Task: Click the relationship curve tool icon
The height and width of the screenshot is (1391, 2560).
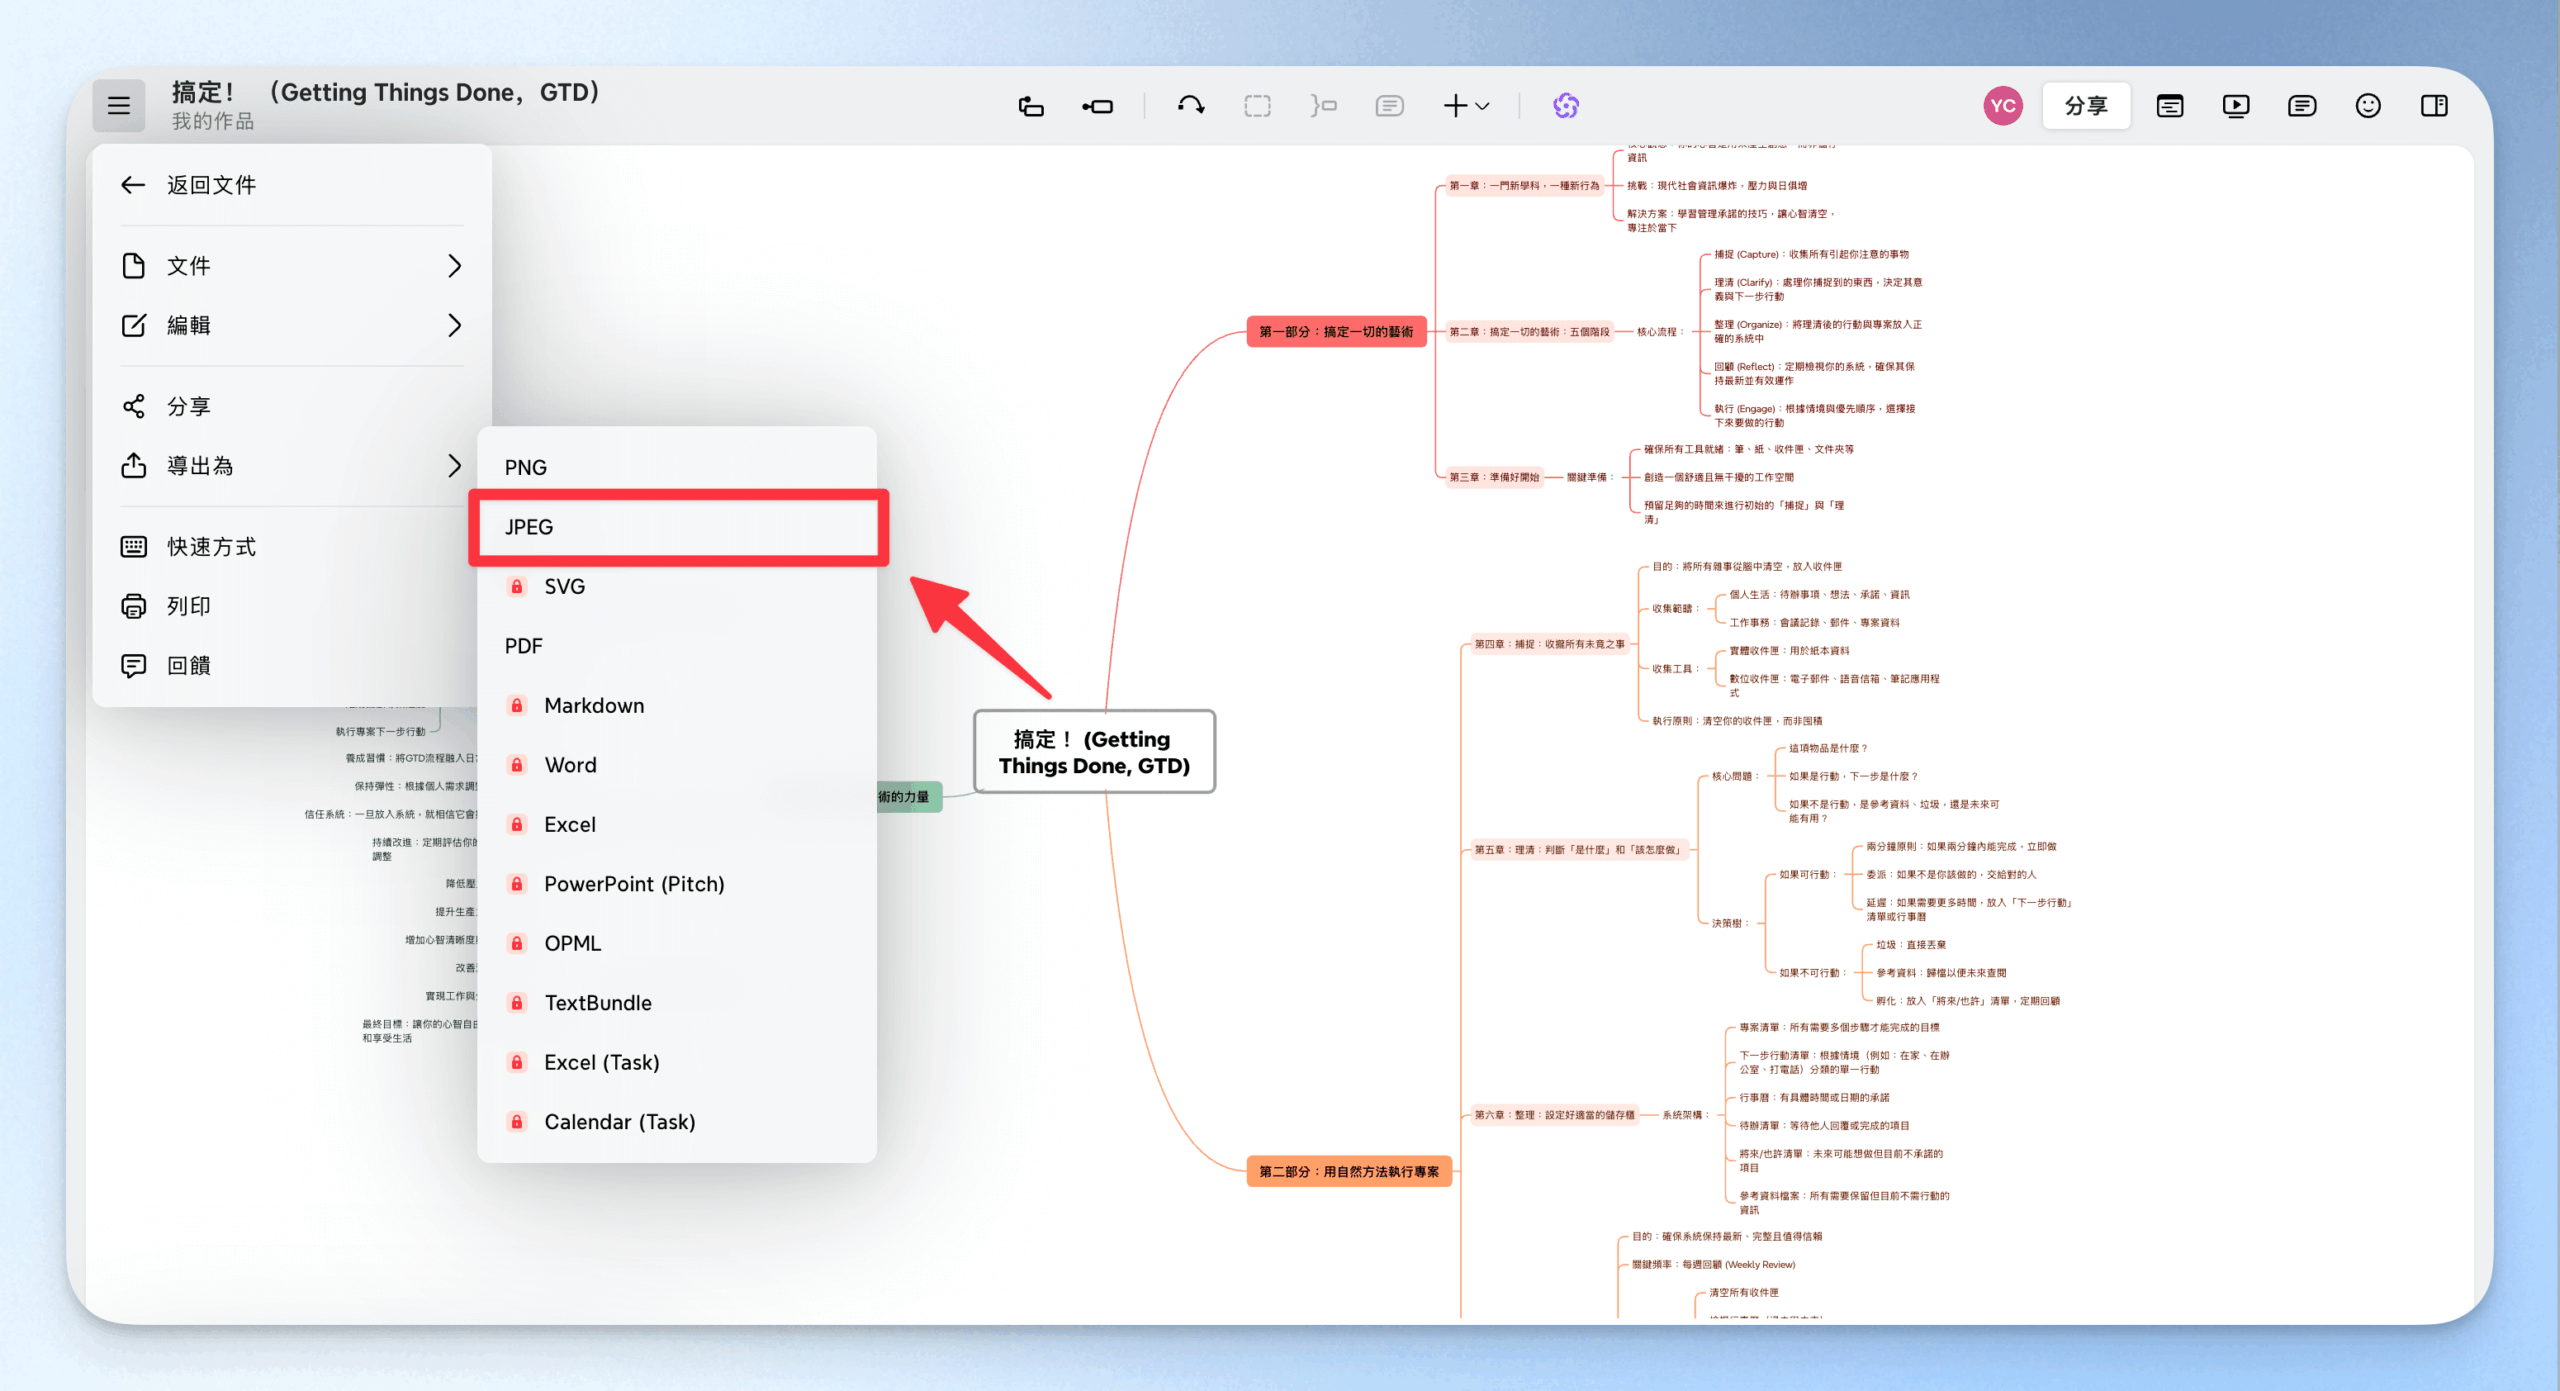Action: click(1190, 106)
